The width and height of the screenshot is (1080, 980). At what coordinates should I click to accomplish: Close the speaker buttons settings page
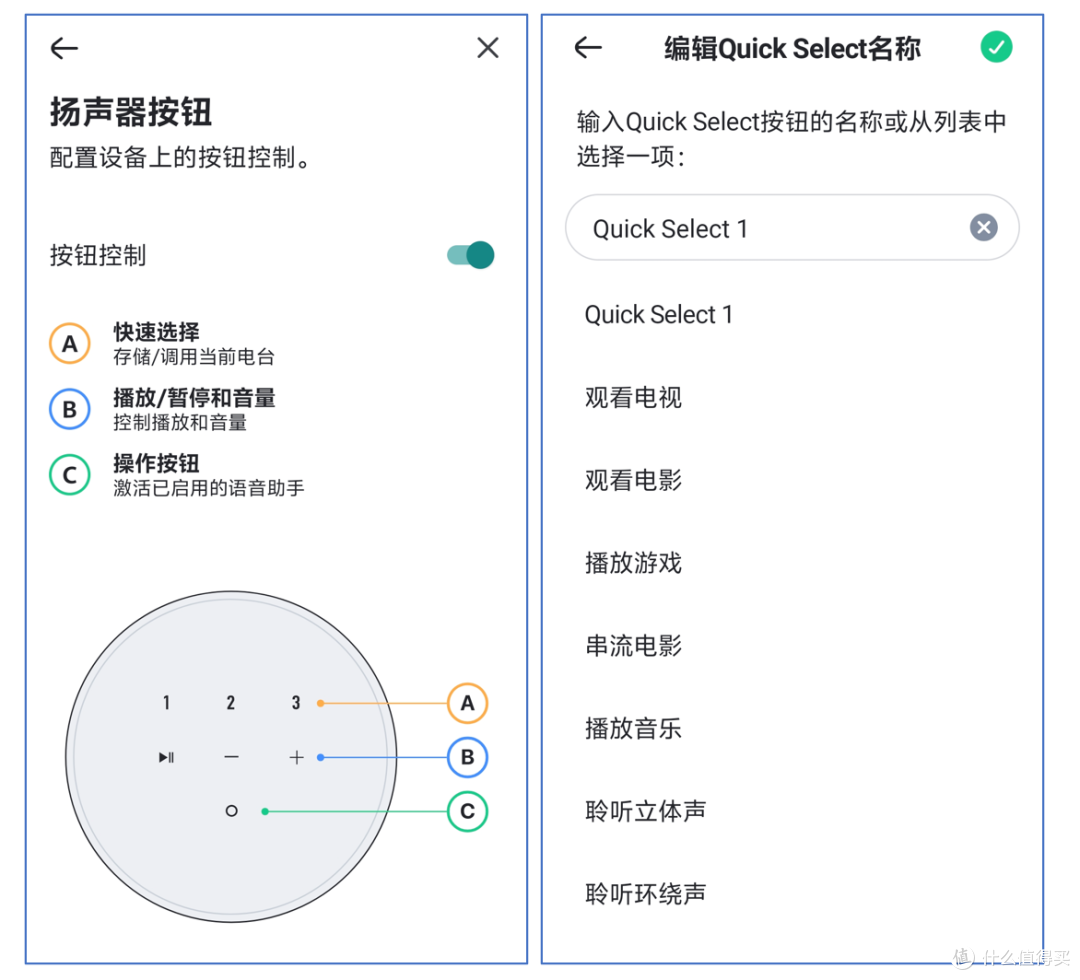pos(488,48)
